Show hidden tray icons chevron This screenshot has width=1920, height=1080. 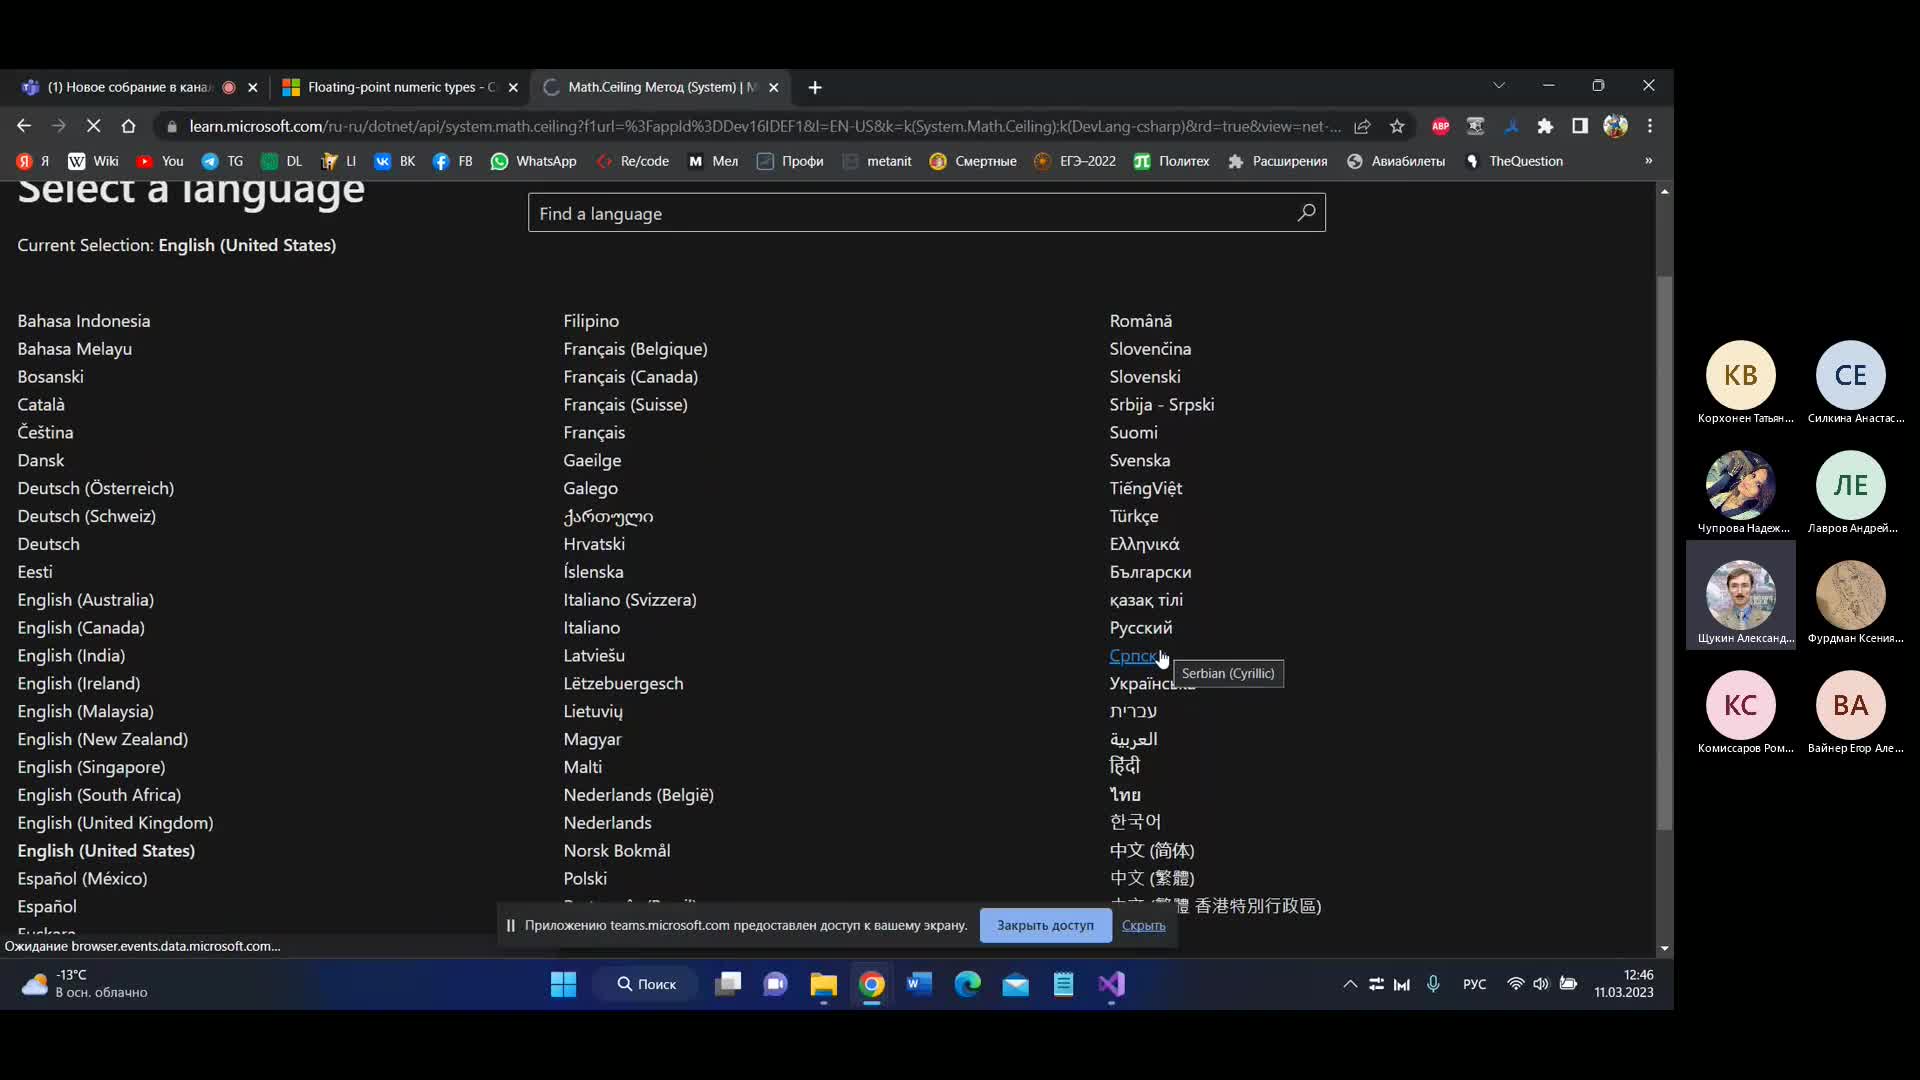pyautogui.click(x=1350, y=984)
